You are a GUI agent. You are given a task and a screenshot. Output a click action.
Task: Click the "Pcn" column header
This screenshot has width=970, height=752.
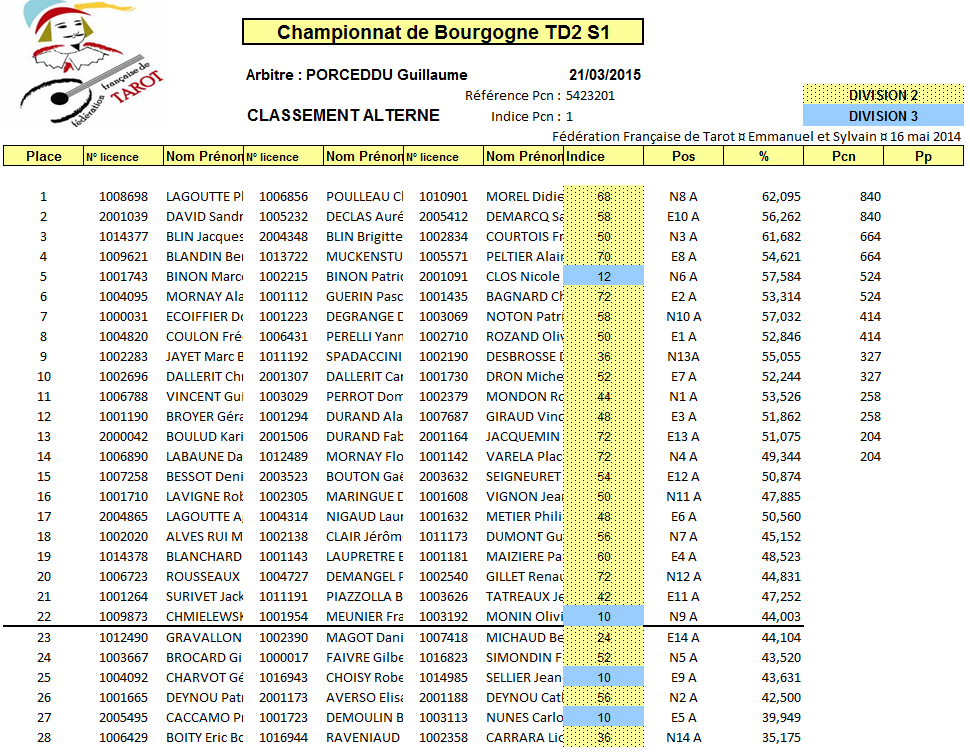coord(844,156)
